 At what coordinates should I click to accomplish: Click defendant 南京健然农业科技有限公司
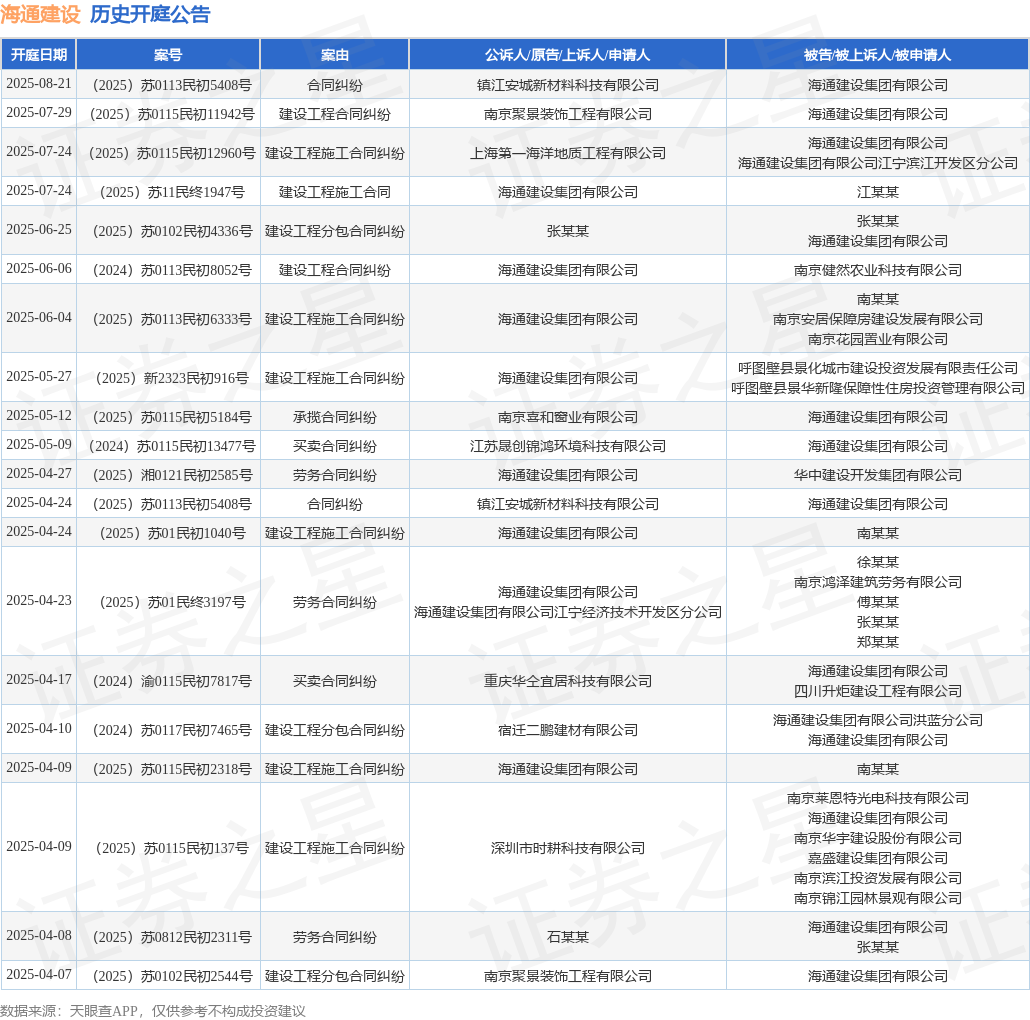(x=878, y=271)
